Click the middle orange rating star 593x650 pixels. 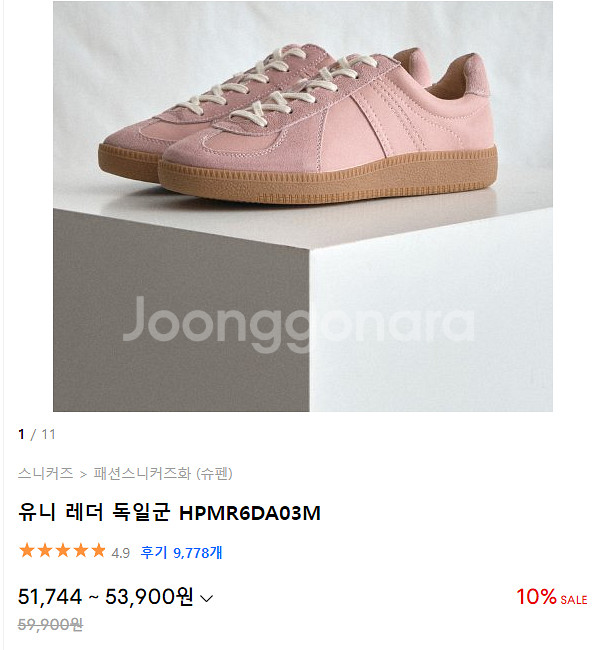(63, 551)
